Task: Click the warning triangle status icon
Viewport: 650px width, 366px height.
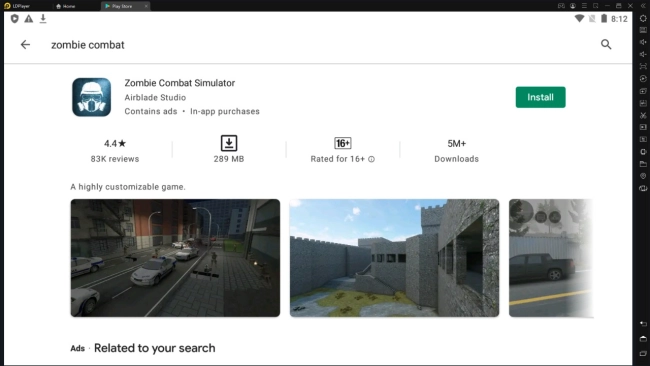Action: coord(29,19)
